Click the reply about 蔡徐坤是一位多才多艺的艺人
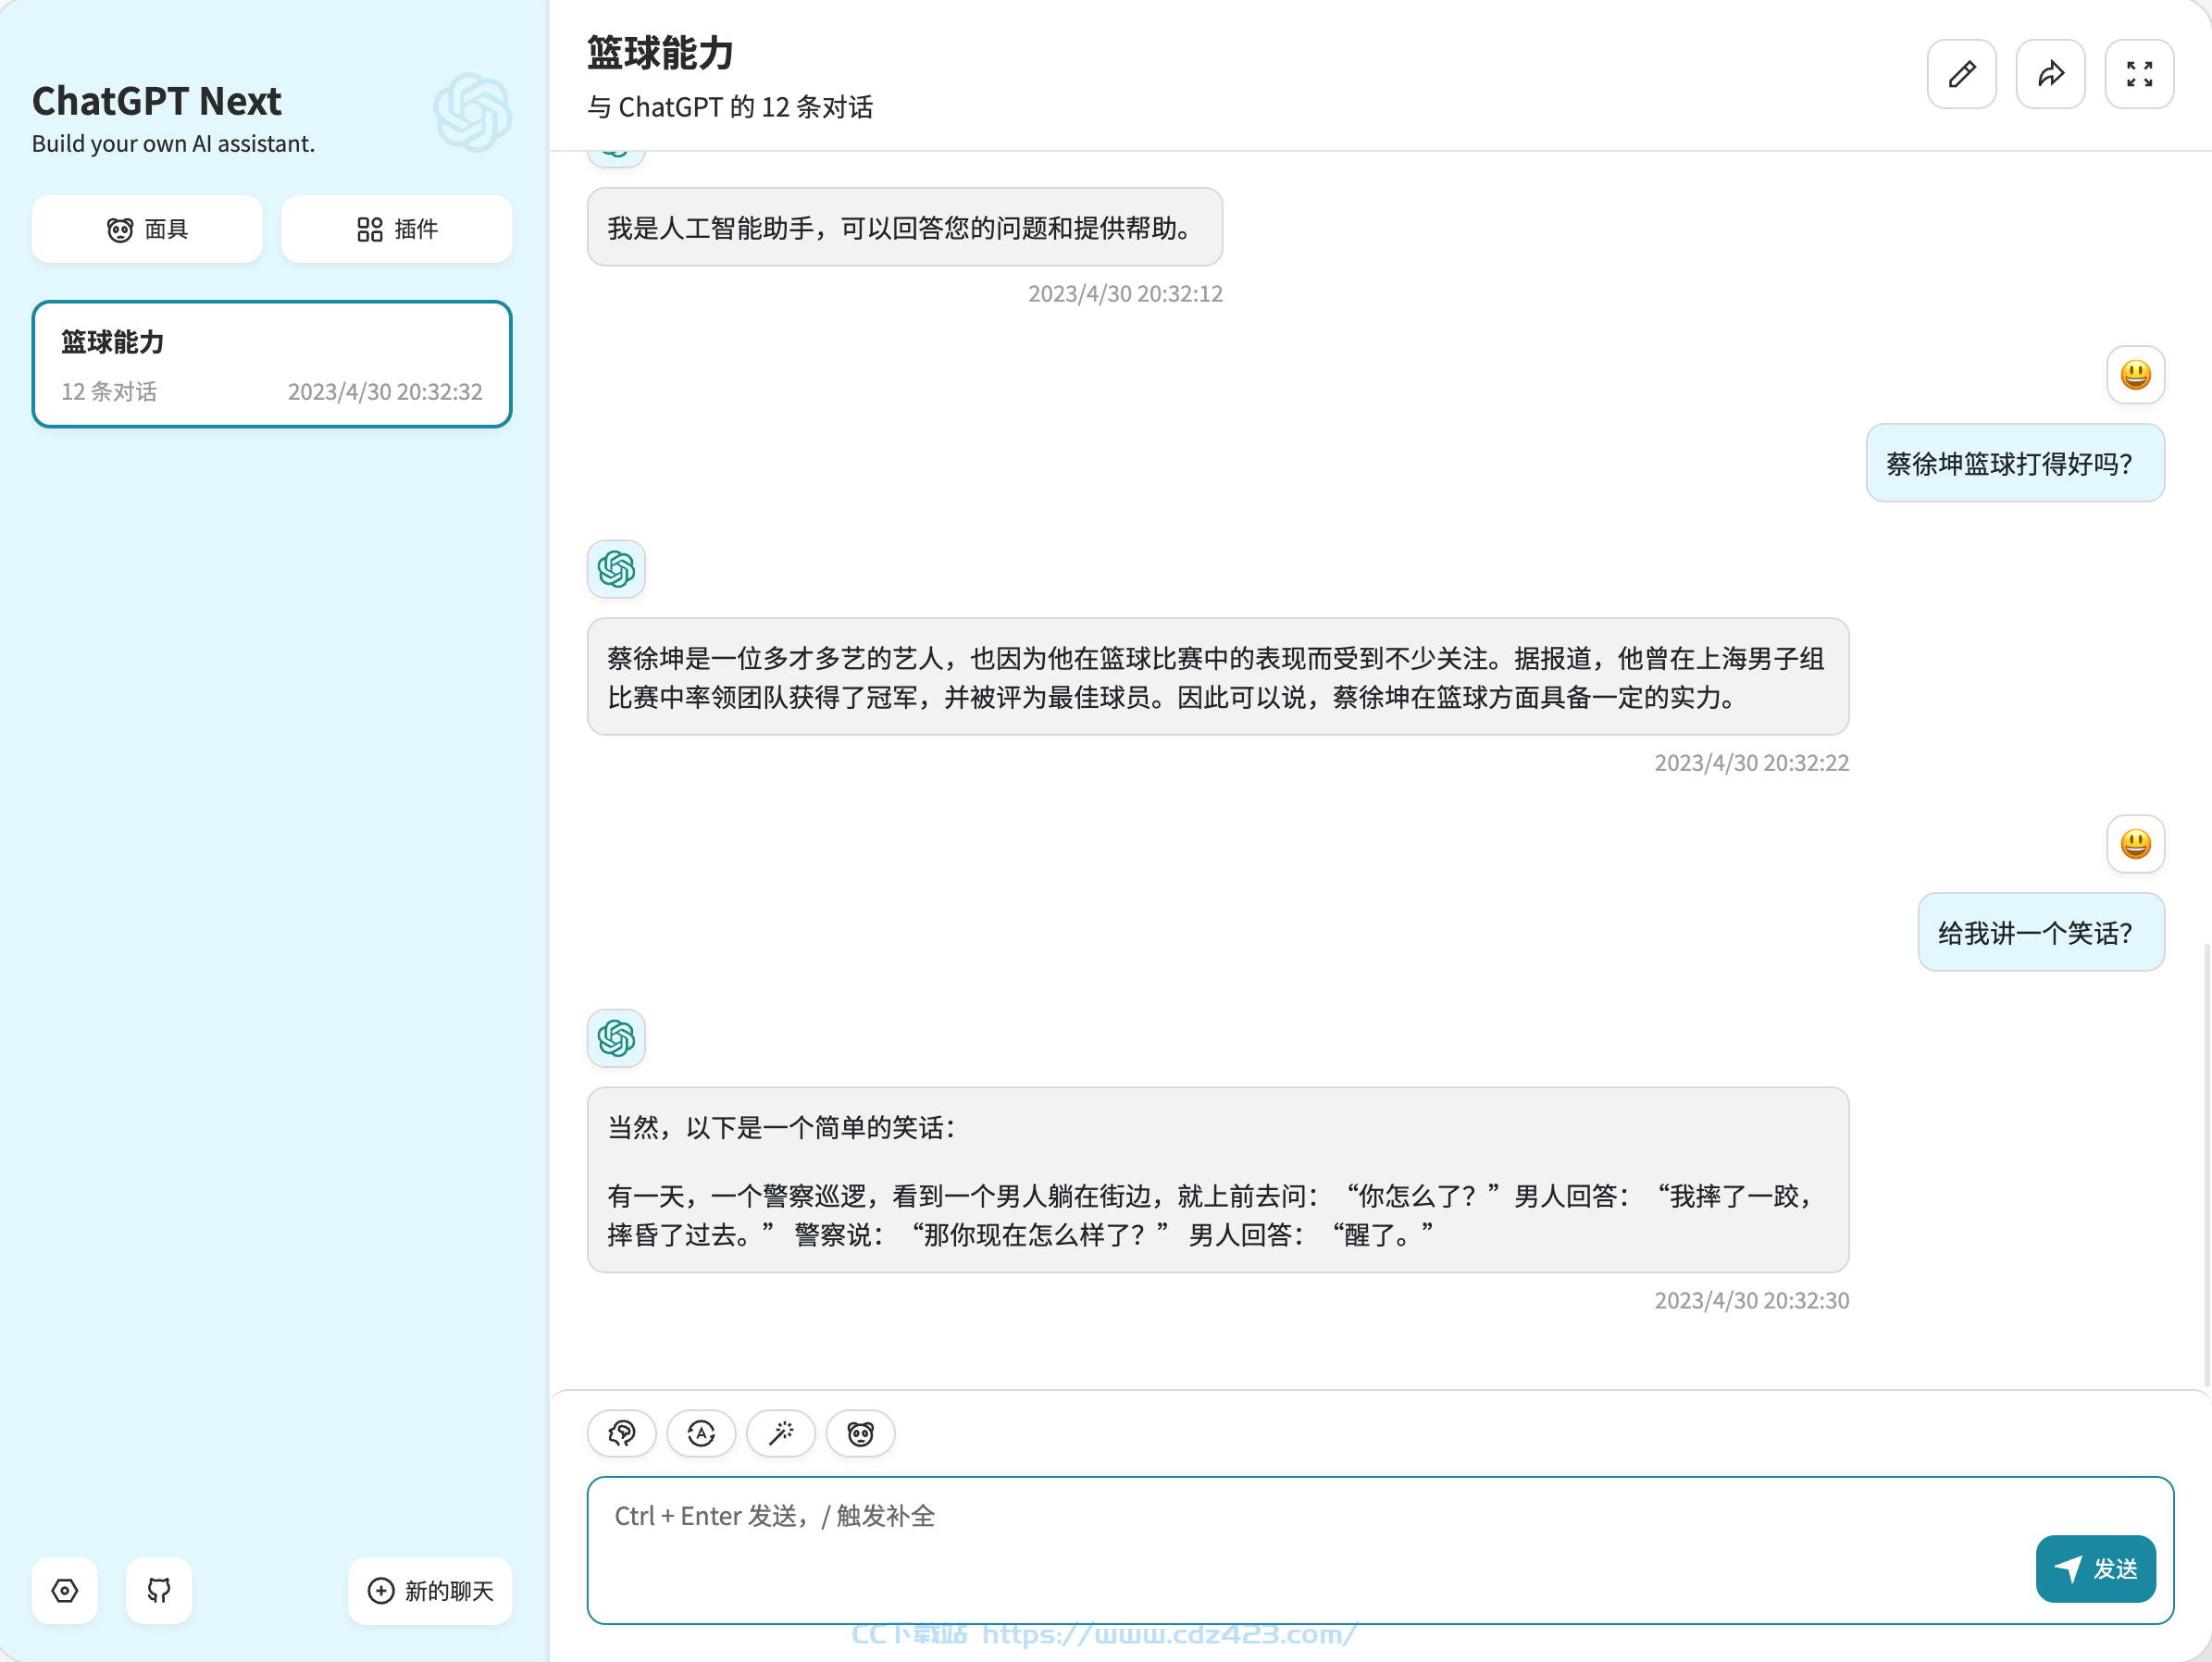This screenshot has width=2212, height=1662. (x=1218, y=677)
